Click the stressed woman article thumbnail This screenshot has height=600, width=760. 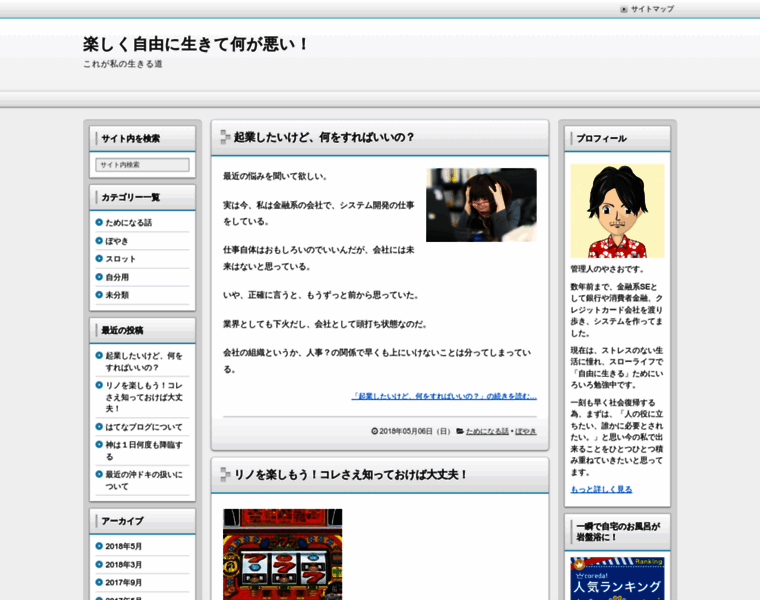coord(481,205)
